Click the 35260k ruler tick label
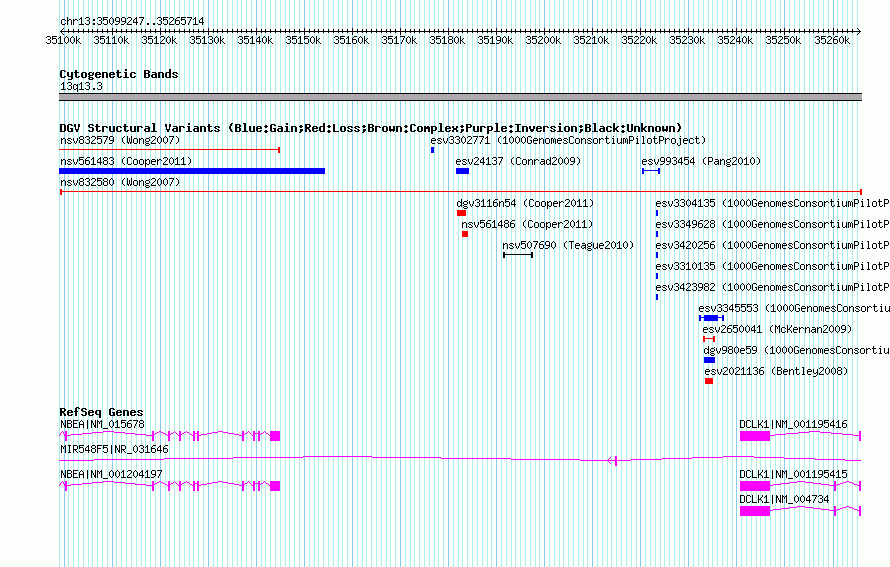Screen dimensions: 890x567 tap(832, 40)
